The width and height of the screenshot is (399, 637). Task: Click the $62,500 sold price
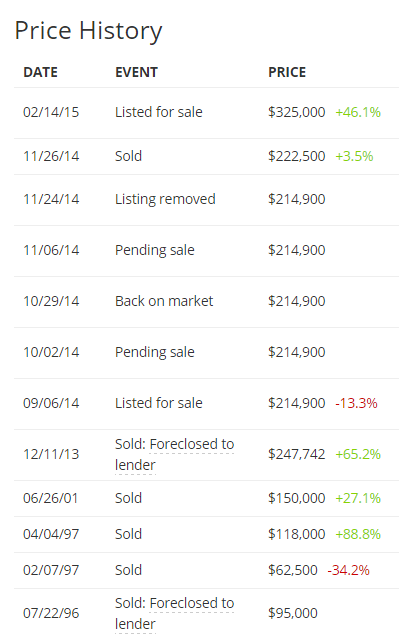point(293,570)
